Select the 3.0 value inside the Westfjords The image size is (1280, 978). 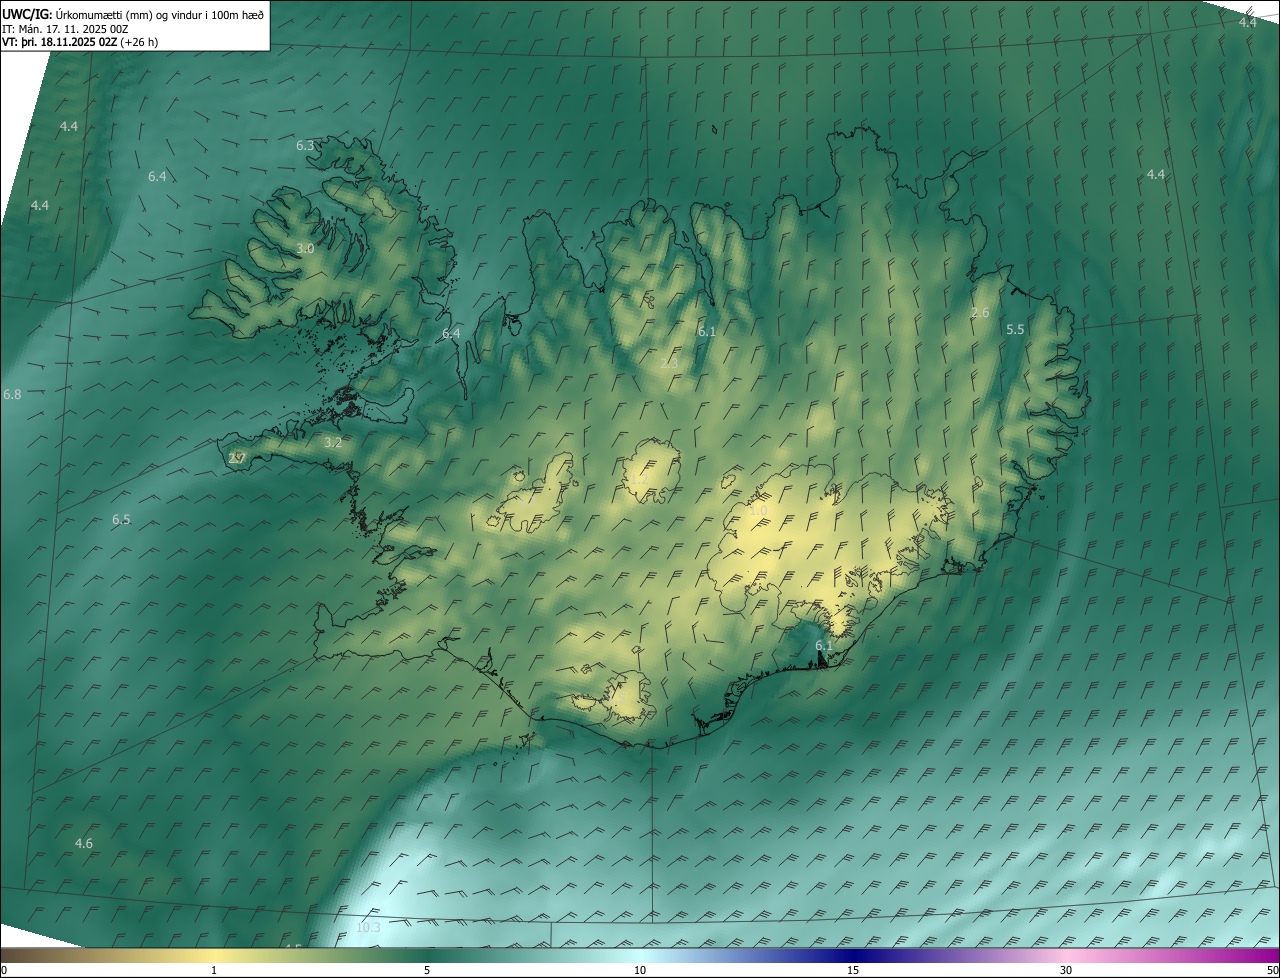pos(306,249)
